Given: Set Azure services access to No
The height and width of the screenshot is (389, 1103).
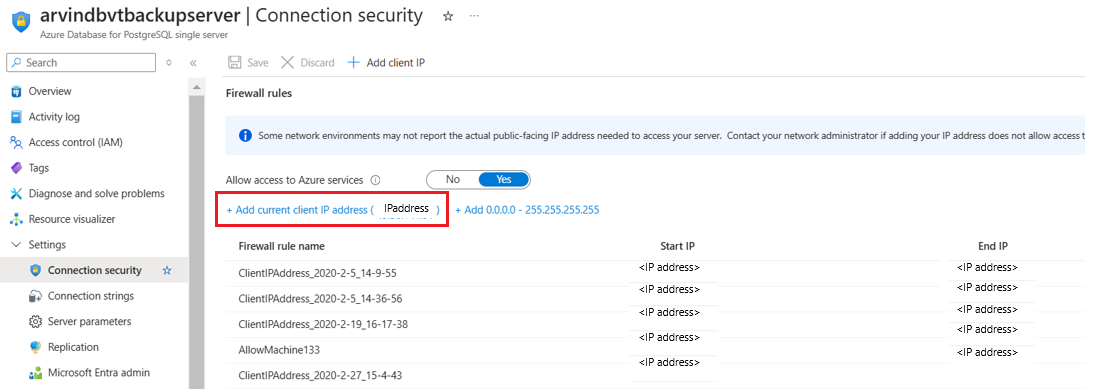Looking at the screenshot, I should [452, 179].
